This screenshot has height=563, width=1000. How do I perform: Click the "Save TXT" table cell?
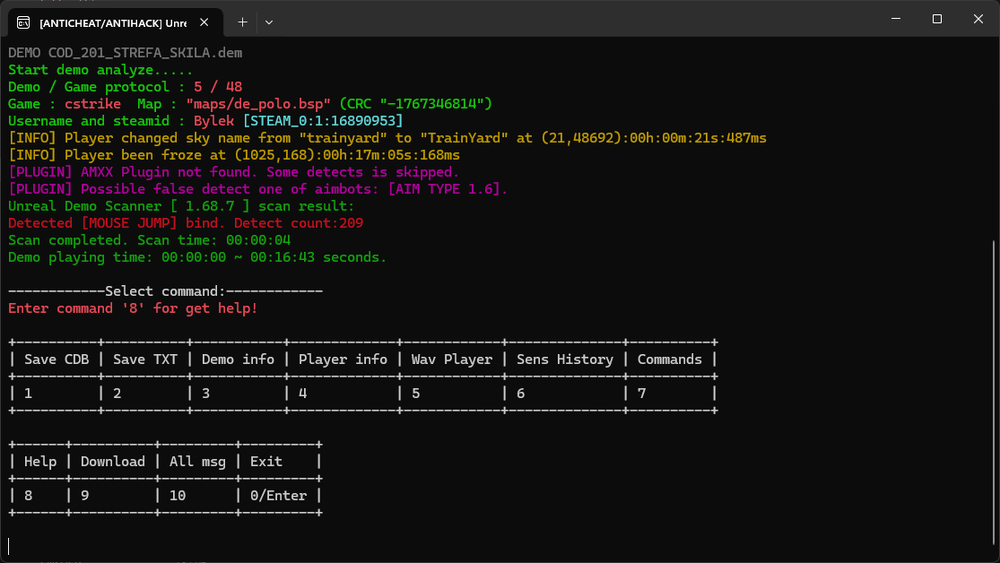click(145, 360)
